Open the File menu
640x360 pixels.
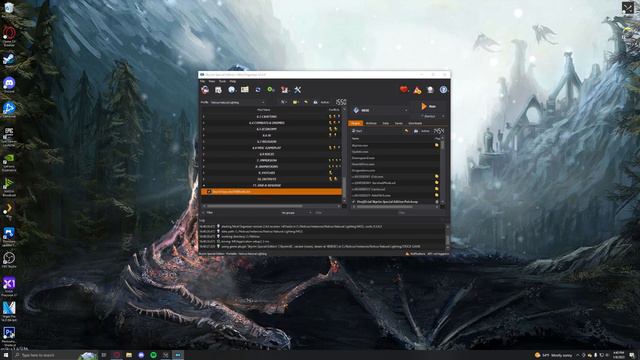pos(202,82)
